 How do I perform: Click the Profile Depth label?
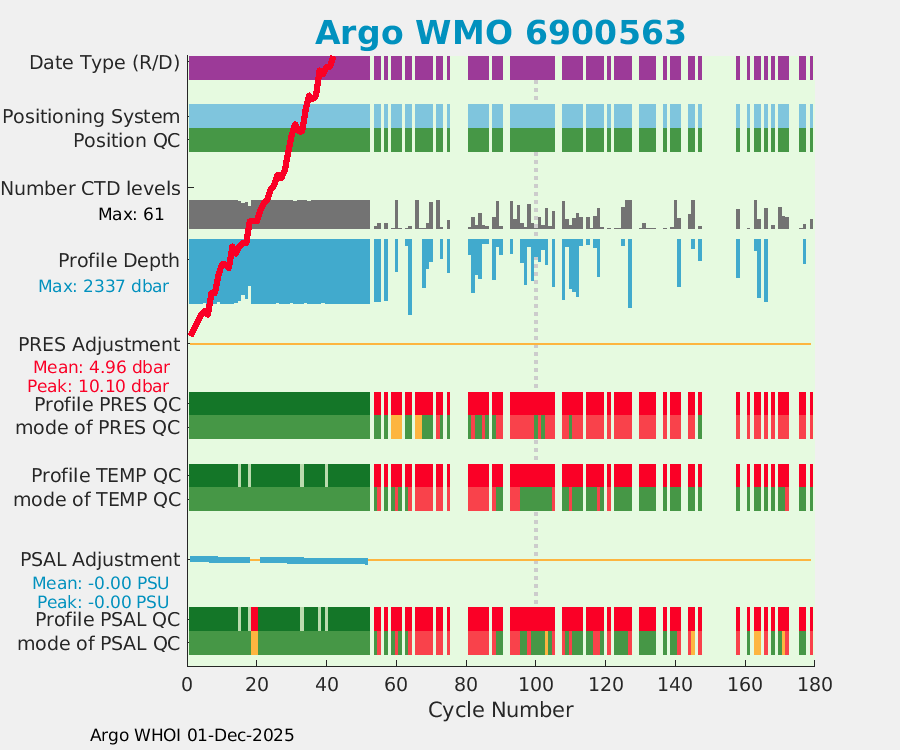coord(119,261)
